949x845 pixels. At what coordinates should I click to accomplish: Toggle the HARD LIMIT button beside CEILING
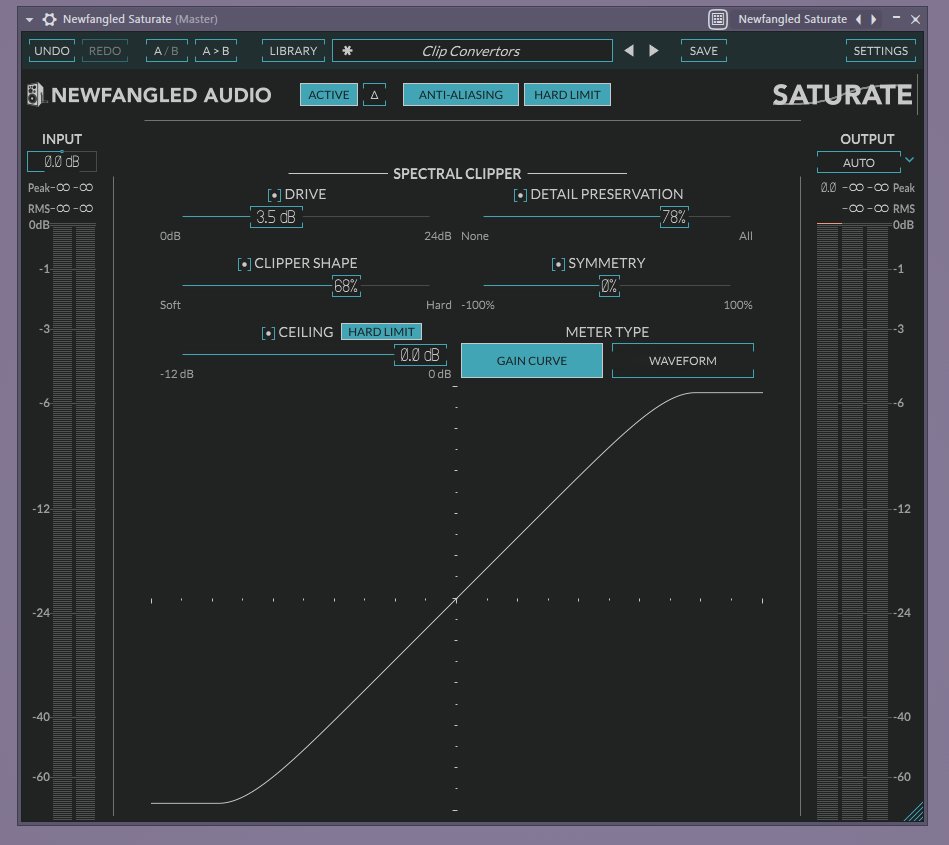381,332
